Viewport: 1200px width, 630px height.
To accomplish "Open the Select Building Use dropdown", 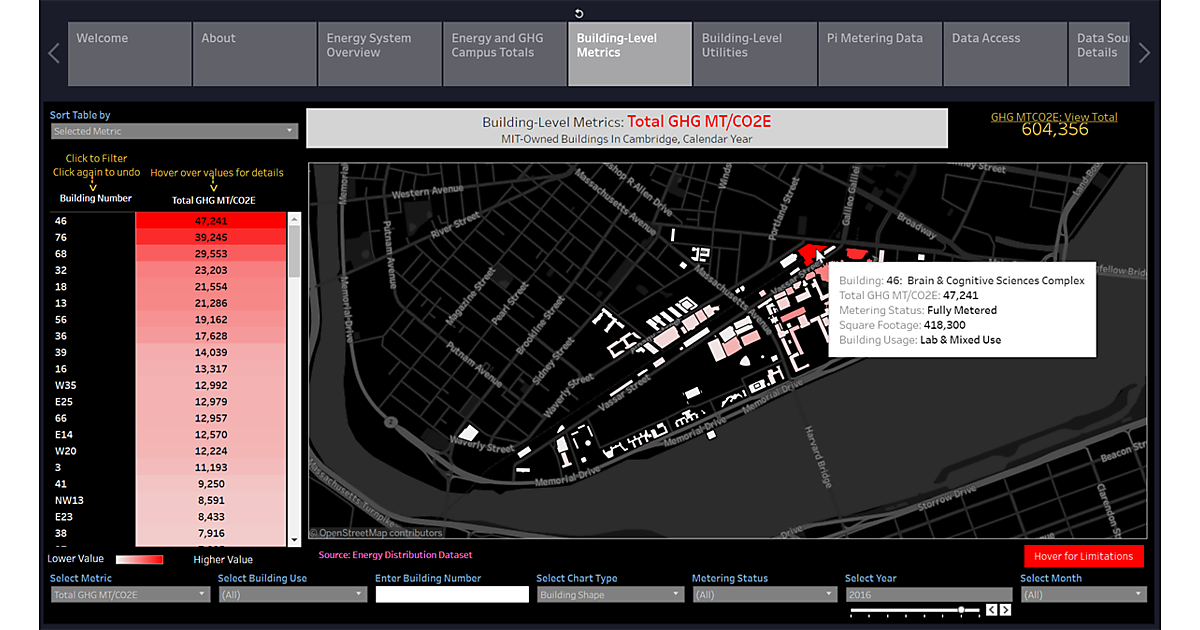I will 292,594.
